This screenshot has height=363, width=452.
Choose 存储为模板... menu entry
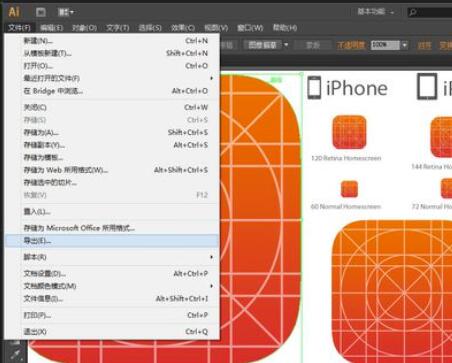click(x=112, y=158)
